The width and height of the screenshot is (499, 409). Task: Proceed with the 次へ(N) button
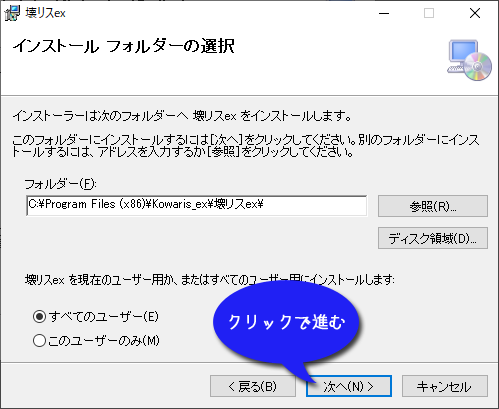(x=349, y=386)
